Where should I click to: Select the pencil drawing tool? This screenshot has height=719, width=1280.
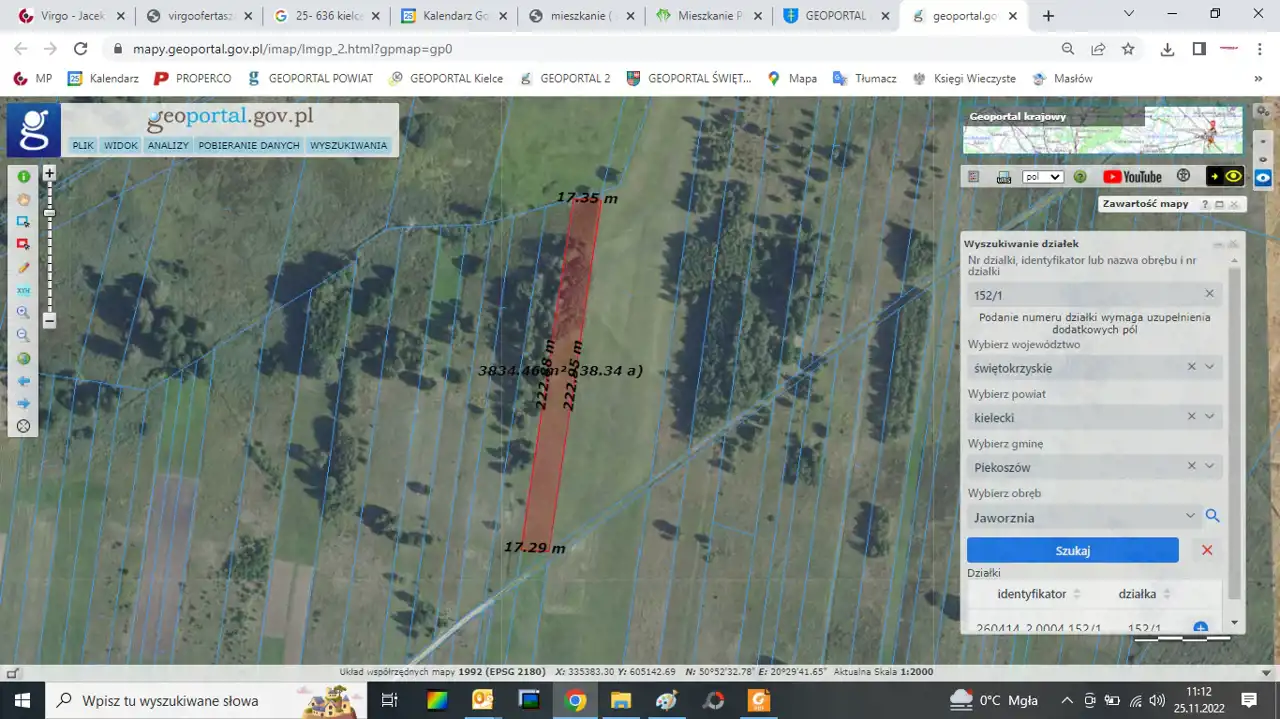tap(23, 268)
